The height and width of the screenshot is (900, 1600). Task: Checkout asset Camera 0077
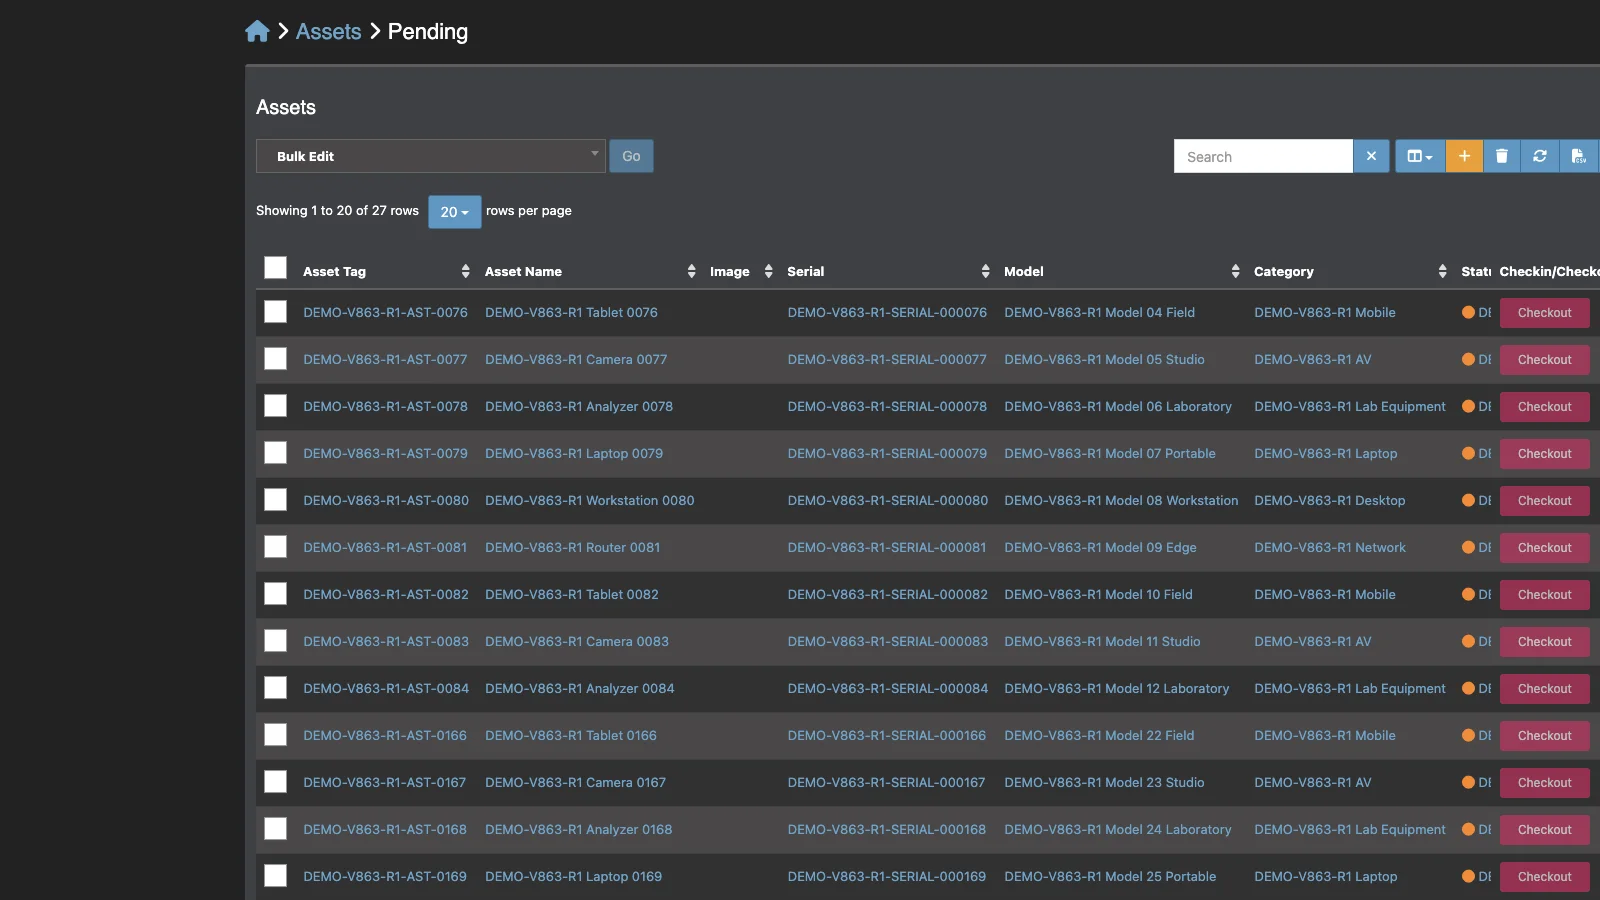[1545, 360]
